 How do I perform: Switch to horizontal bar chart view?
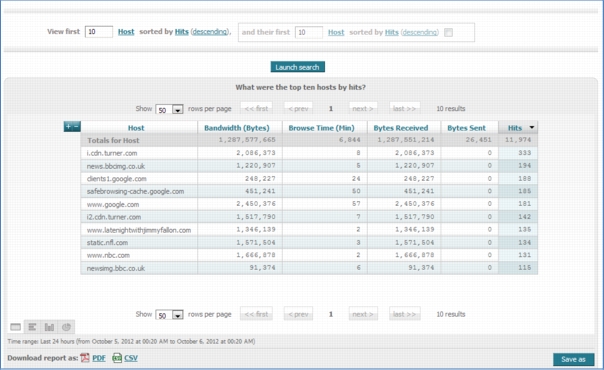point(32,327)
